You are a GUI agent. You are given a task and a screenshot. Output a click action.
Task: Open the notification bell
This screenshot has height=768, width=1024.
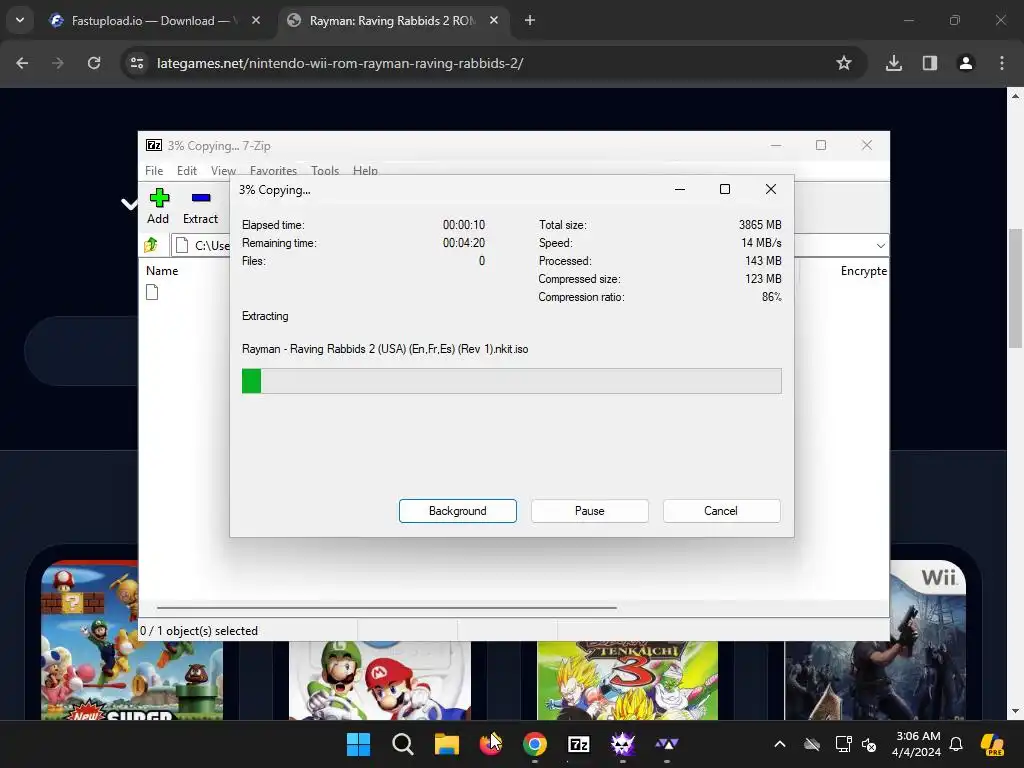click(x=956, y=744)
